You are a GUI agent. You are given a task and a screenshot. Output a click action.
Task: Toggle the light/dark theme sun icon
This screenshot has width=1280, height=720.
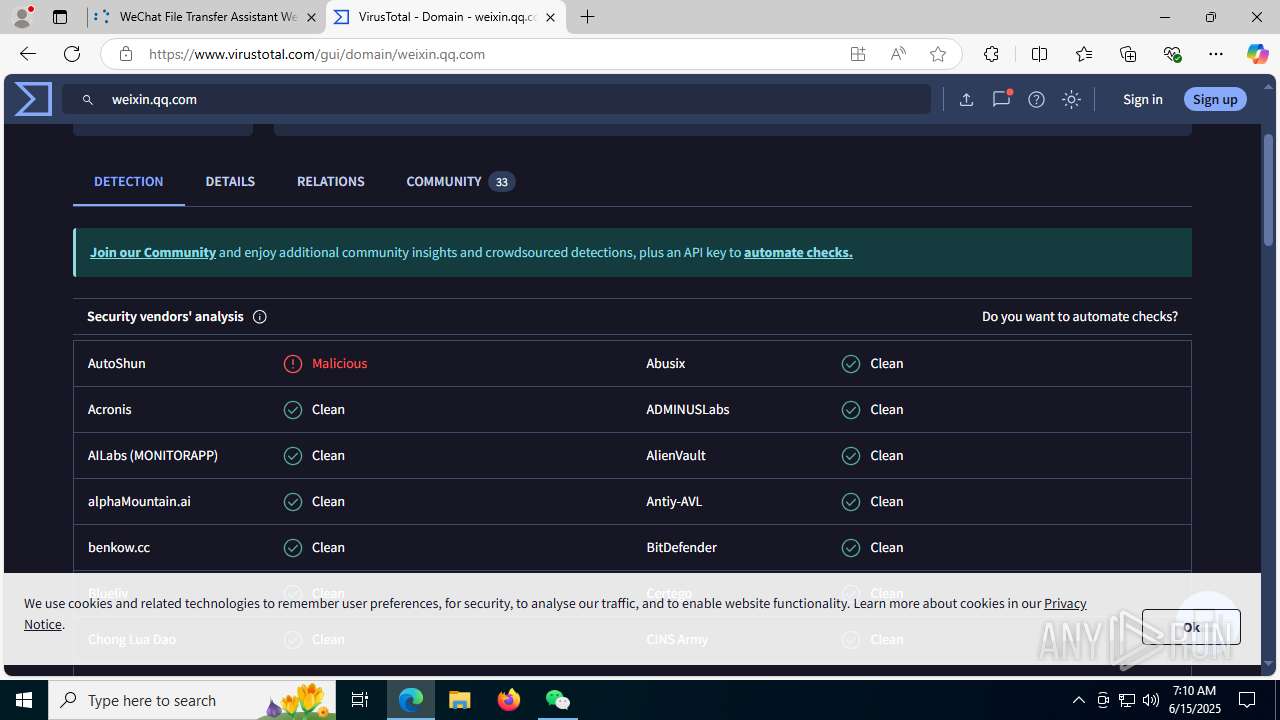pos(1071,99)
